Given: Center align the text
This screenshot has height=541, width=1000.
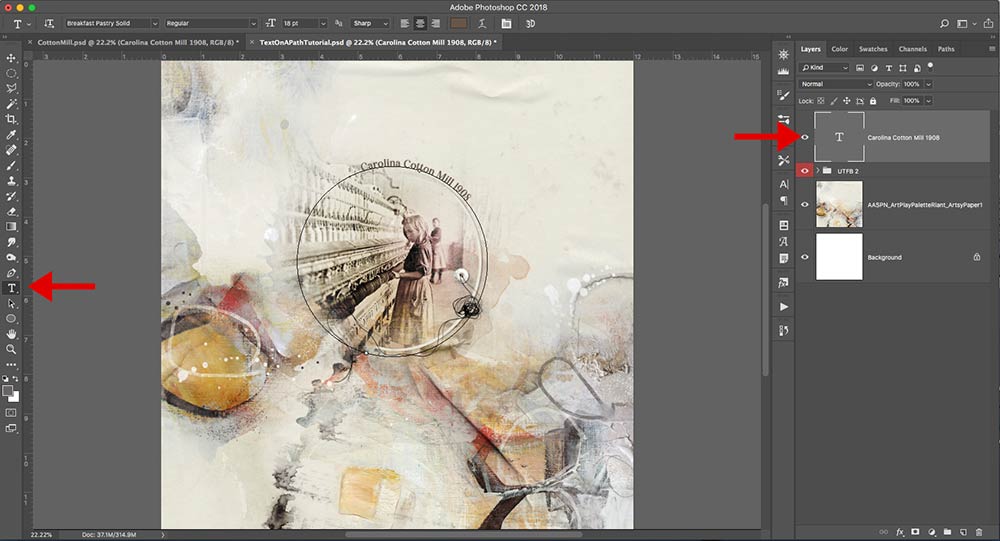Looking at the screenshot, I should (420, 24).
